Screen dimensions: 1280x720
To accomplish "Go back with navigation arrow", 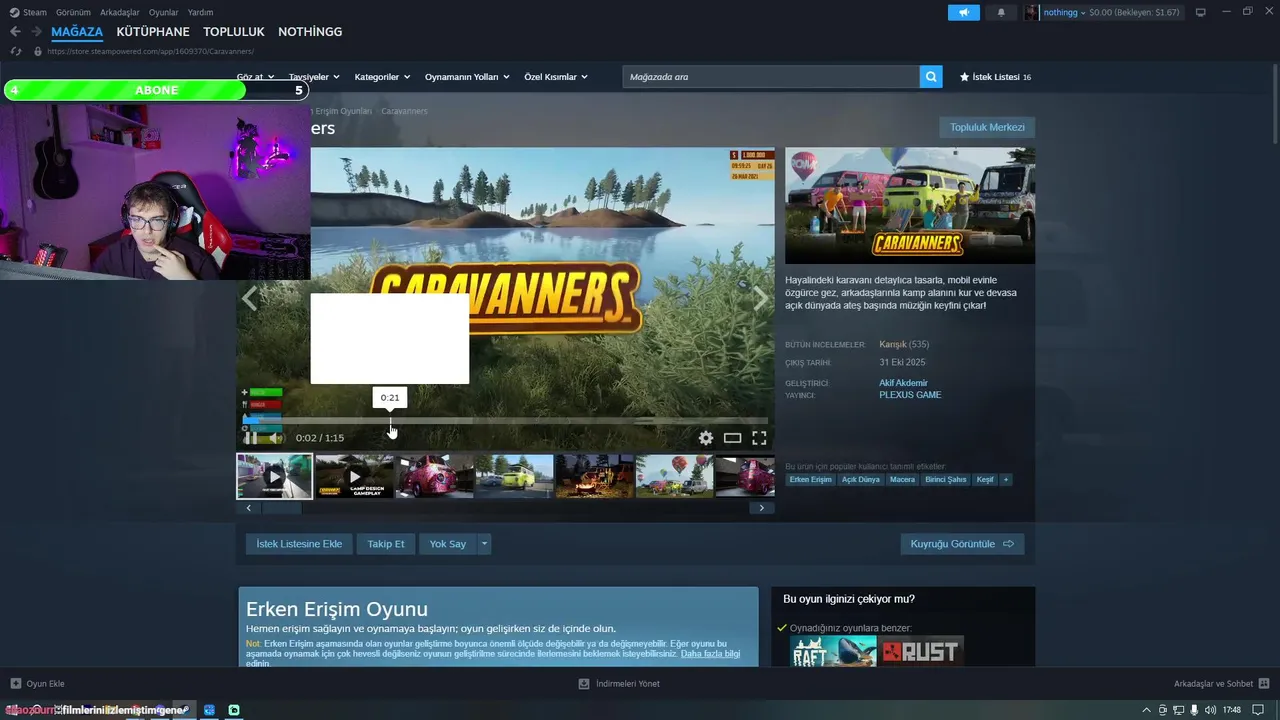I will click(x=15, y=32).
